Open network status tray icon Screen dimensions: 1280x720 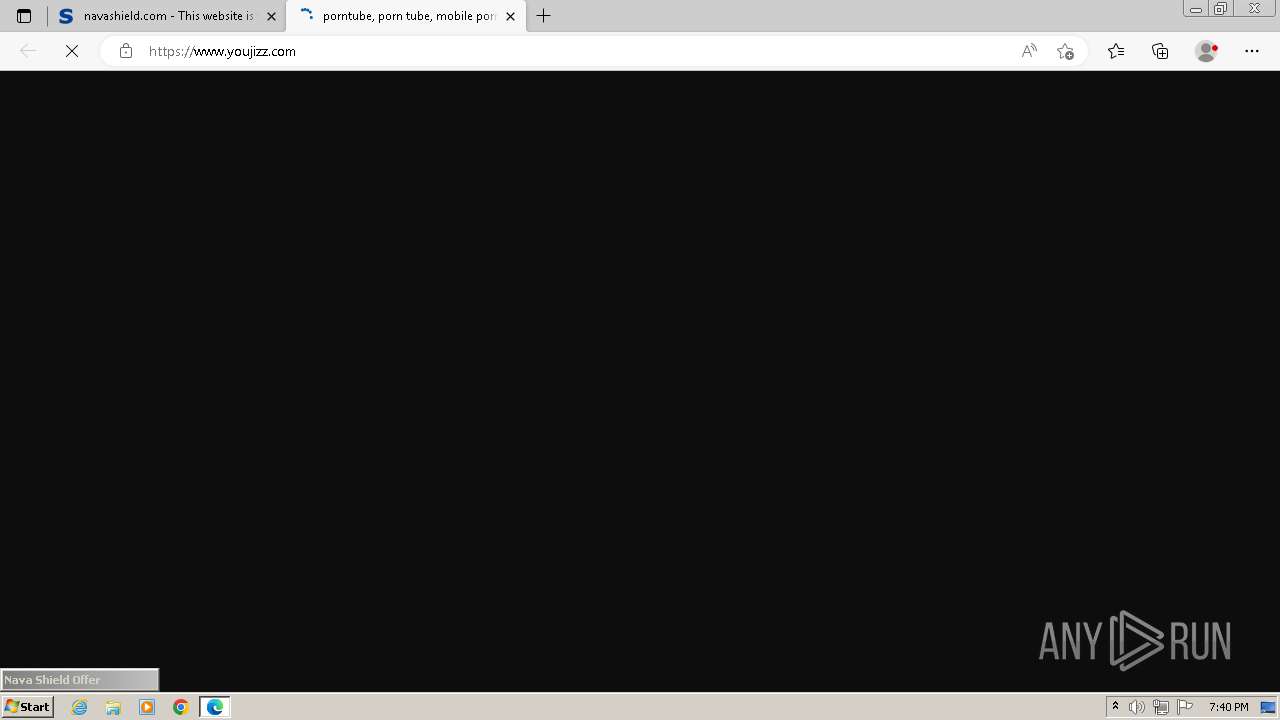[1161, 707]
